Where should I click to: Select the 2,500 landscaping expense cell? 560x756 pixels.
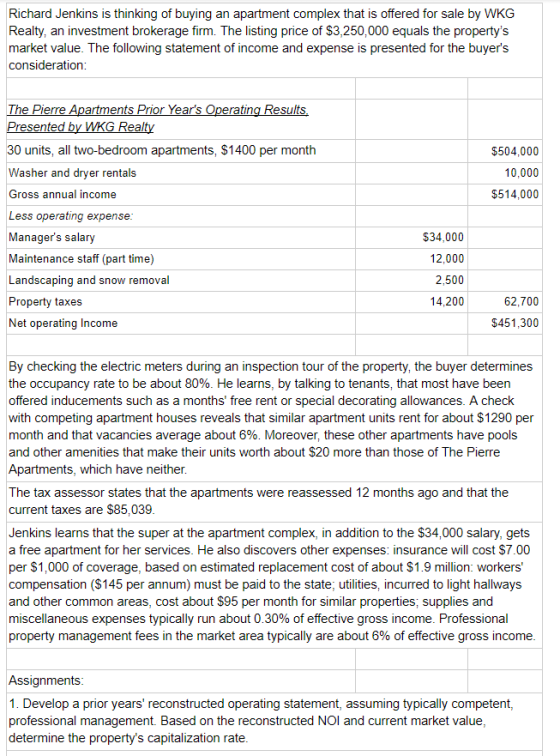[x=449, y=281]
